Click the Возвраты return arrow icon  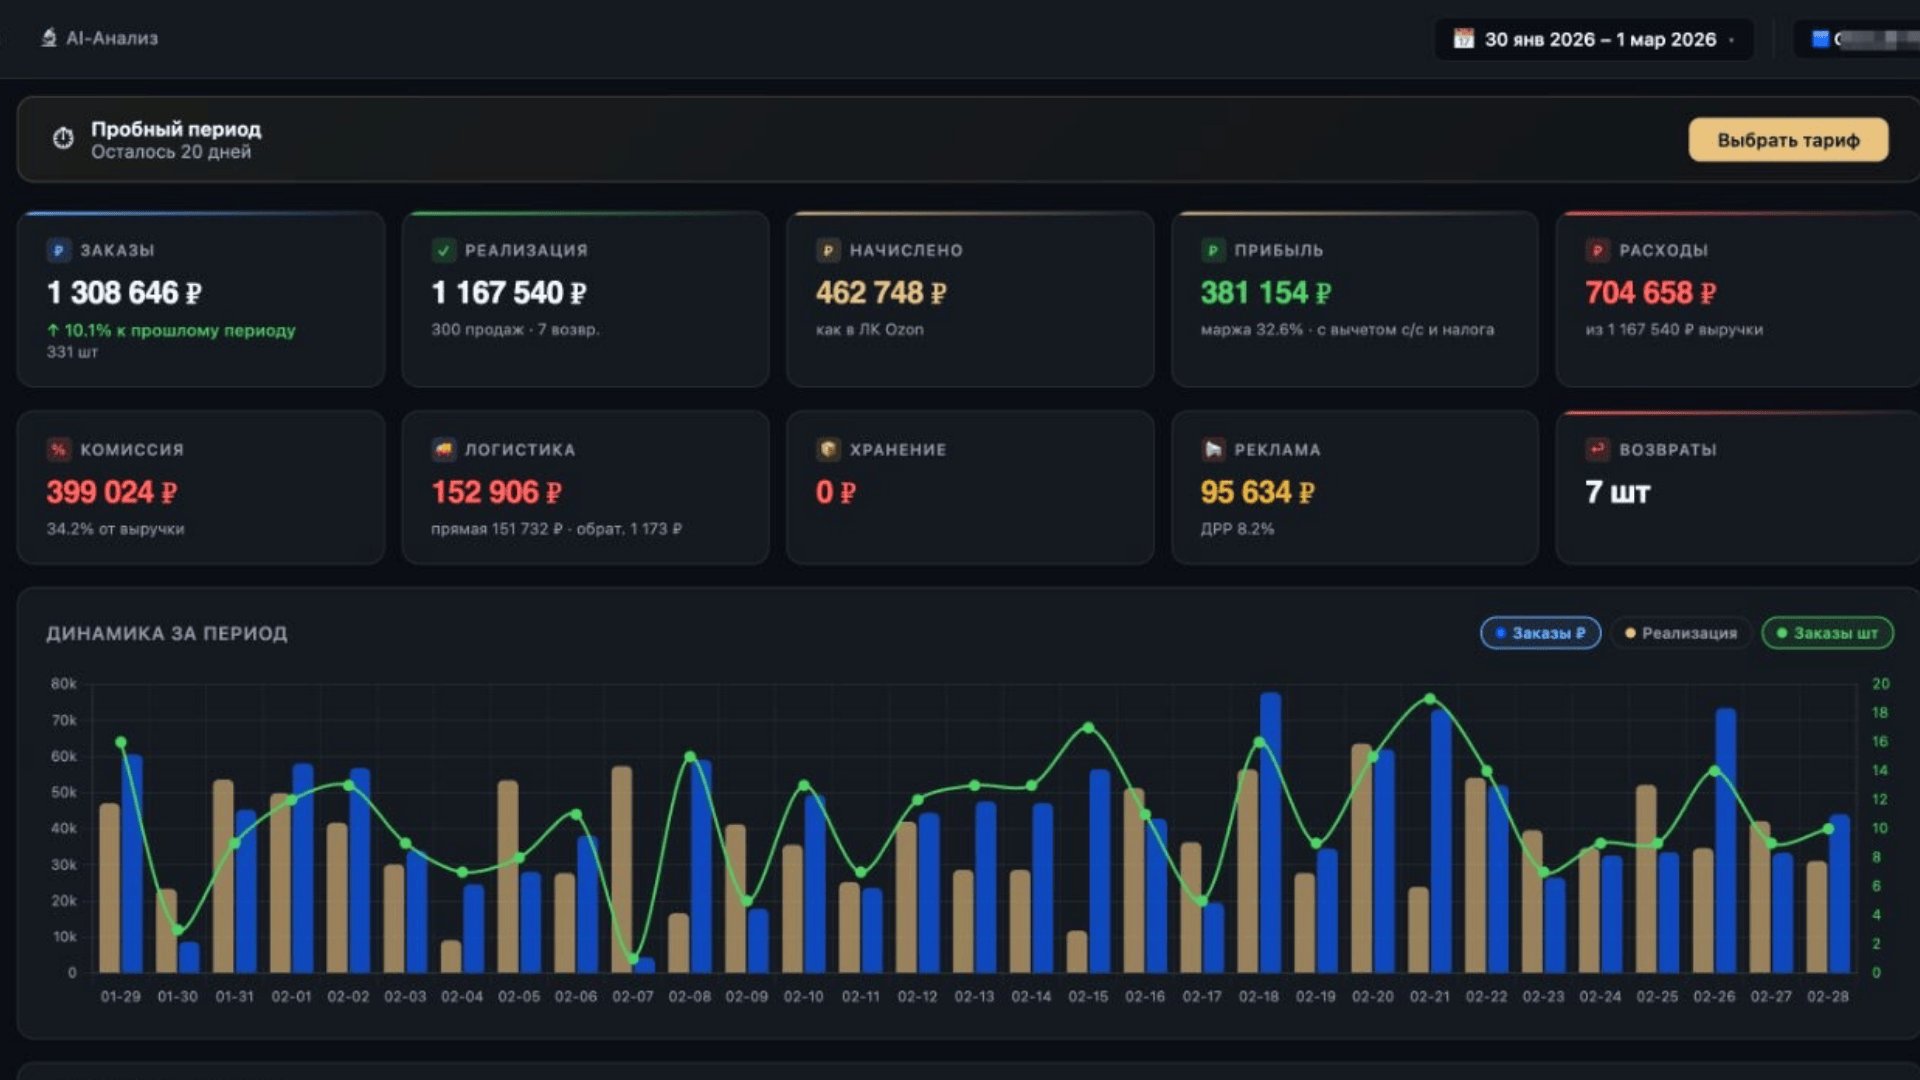(1597, 450)
